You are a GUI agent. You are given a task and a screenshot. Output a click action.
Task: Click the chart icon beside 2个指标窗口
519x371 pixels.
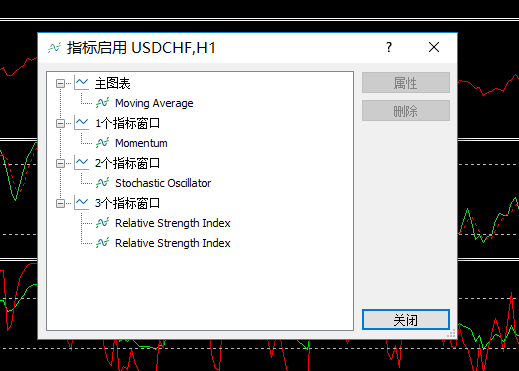click(x=82, y=163)
